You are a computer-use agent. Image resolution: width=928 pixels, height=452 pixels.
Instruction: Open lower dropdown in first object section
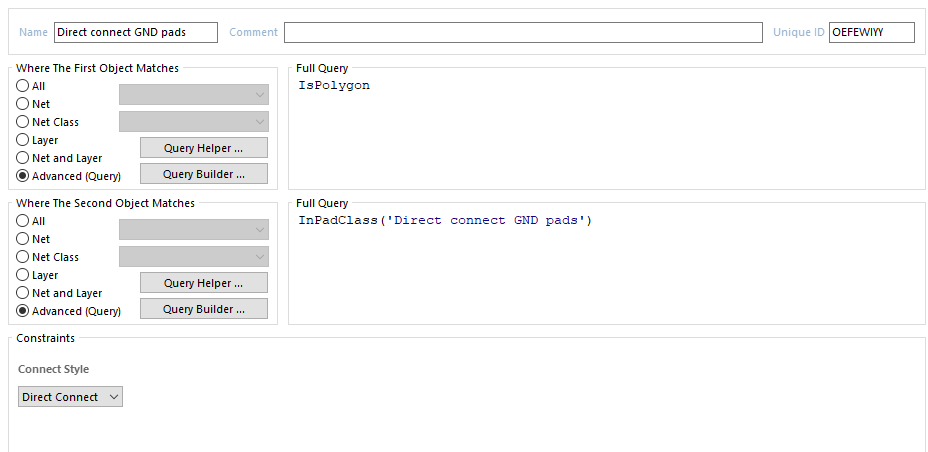tap(194, 121)
